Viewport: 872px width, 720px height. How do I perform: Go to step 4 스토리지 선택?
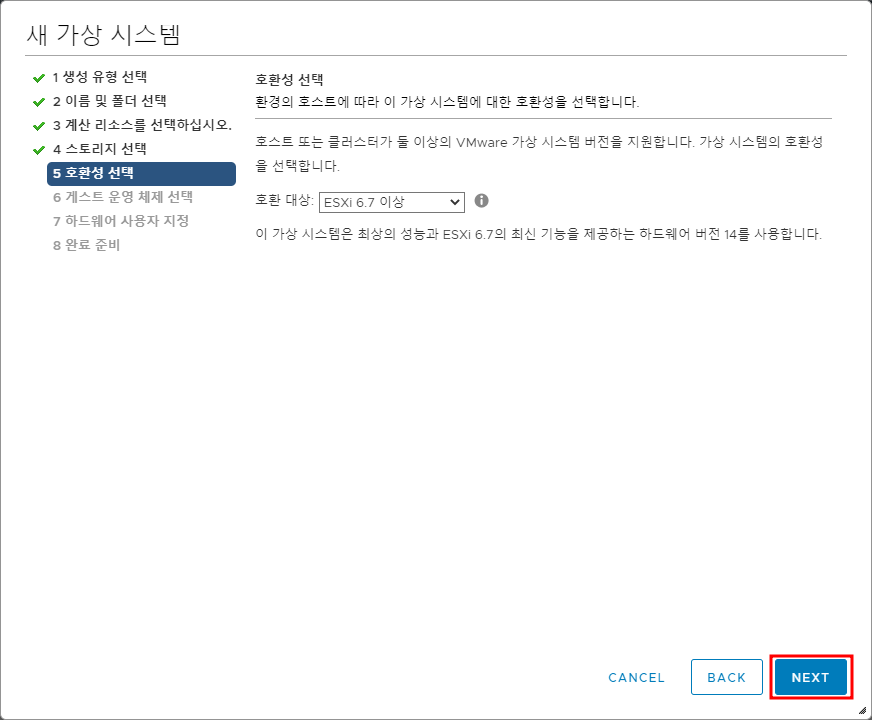pyautogui.click(x=100, y=149)
